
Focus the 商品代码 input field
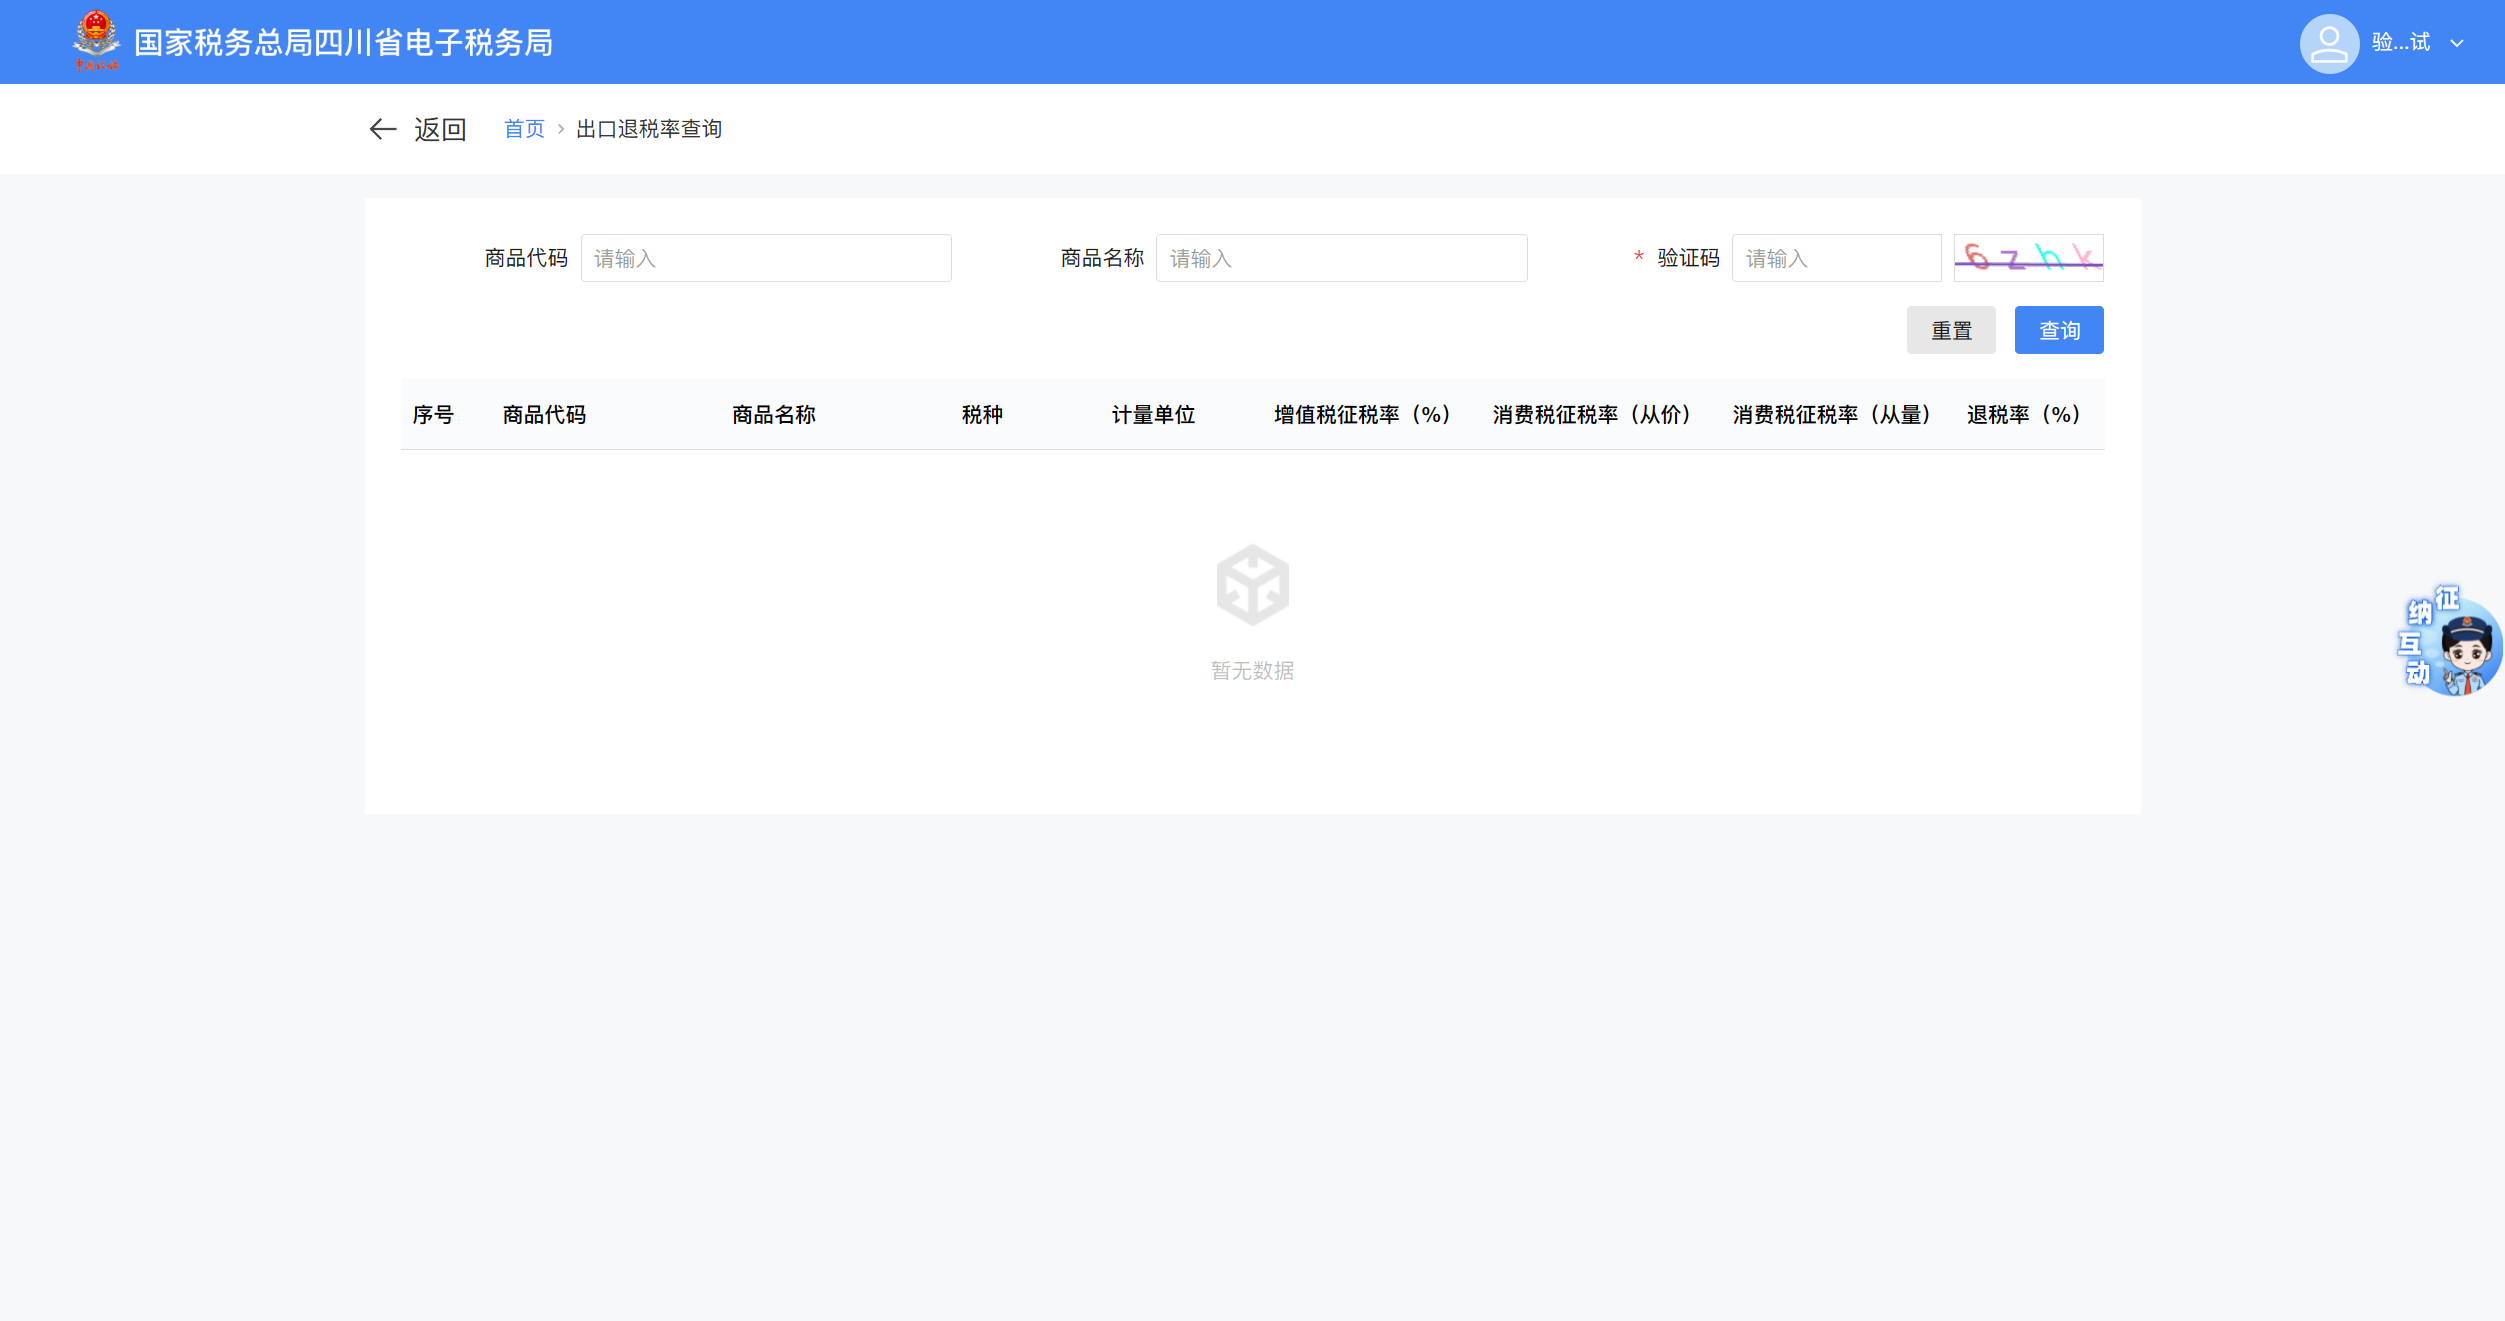(766, 258)
